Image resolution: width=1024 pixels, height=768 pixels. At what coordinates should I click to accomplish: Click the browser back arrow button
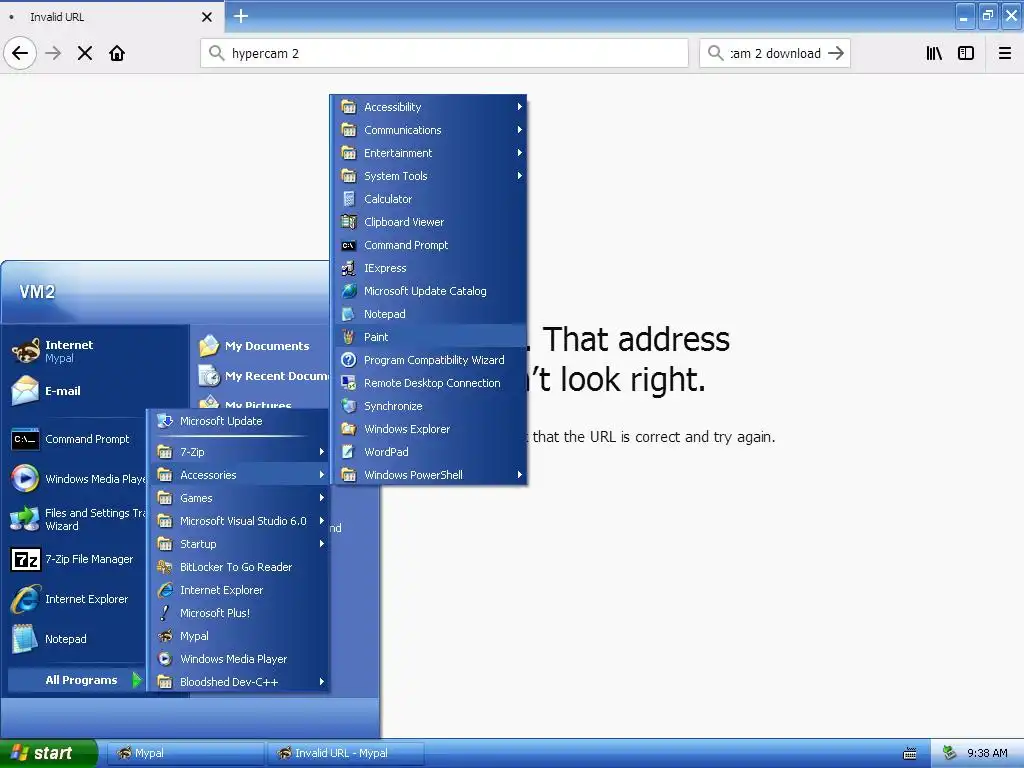20,53
